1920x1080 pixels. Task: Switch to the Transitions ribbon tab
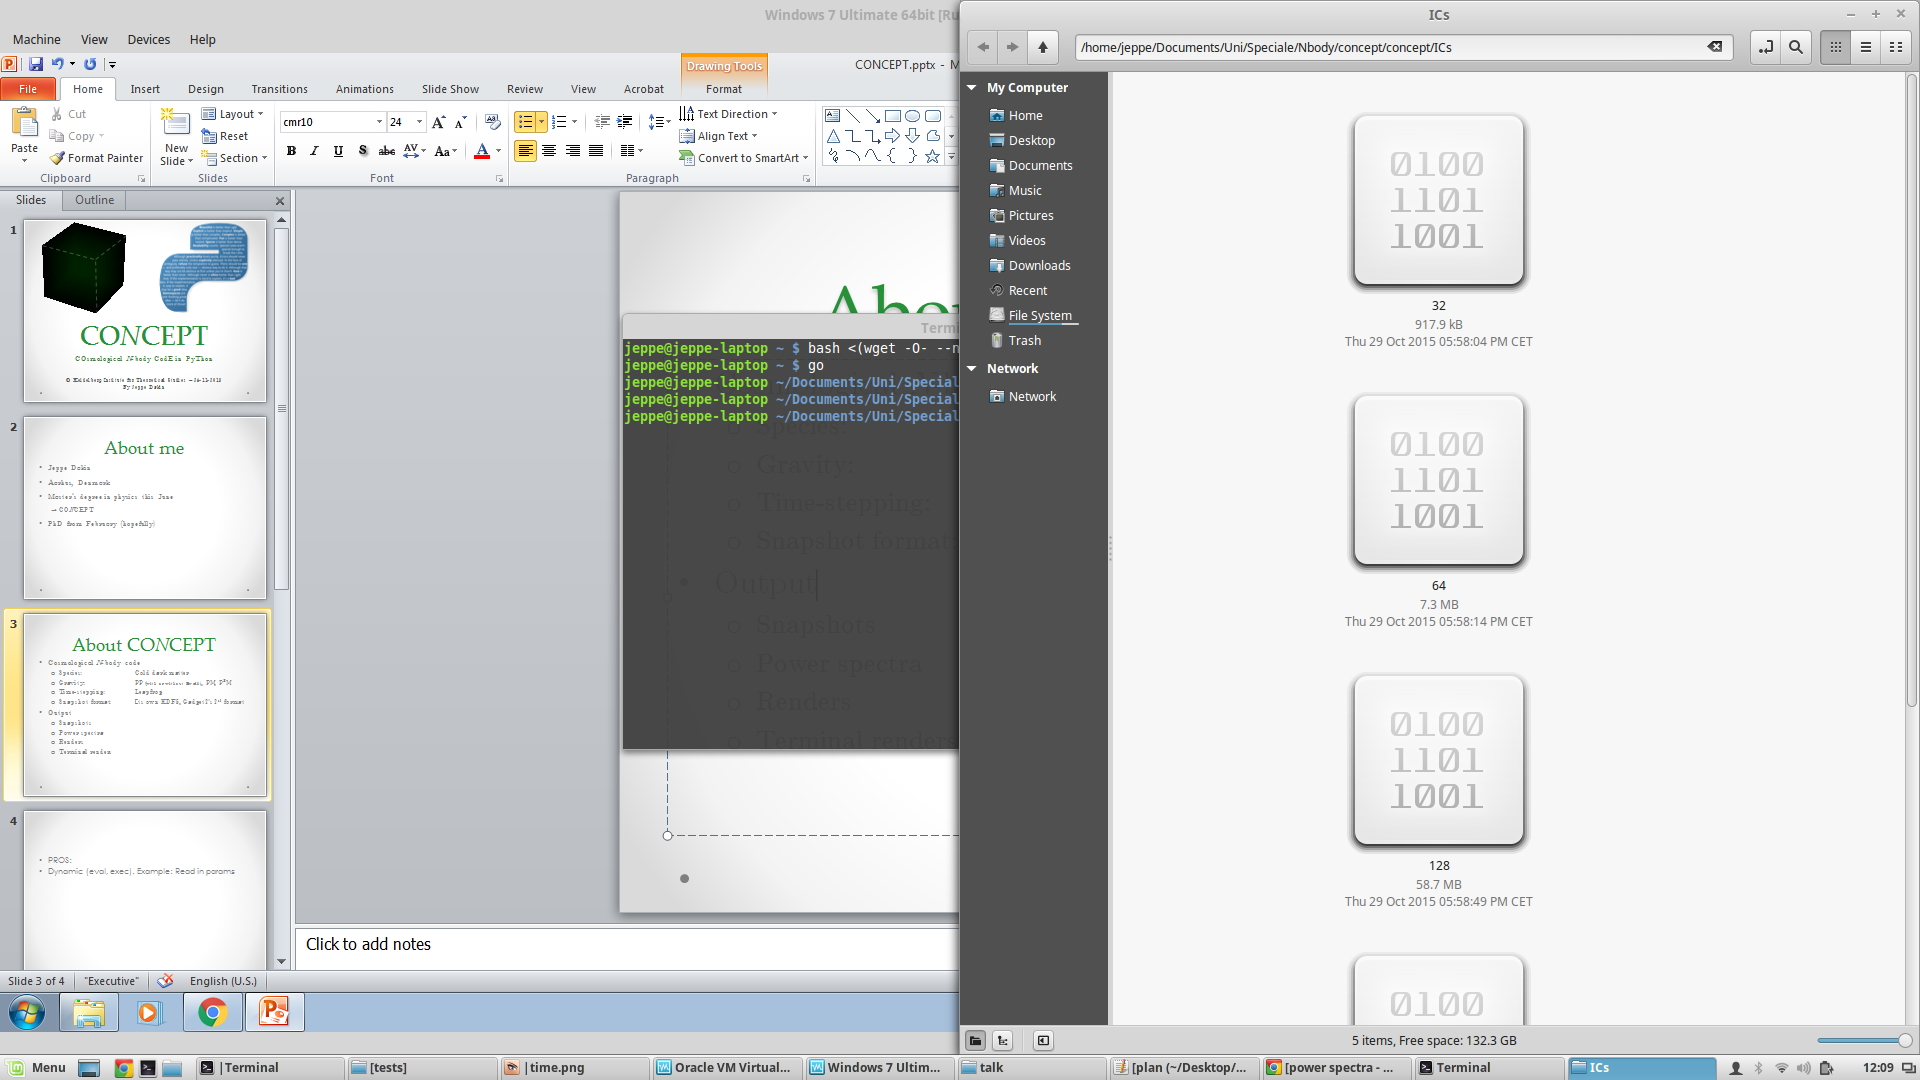280,89
